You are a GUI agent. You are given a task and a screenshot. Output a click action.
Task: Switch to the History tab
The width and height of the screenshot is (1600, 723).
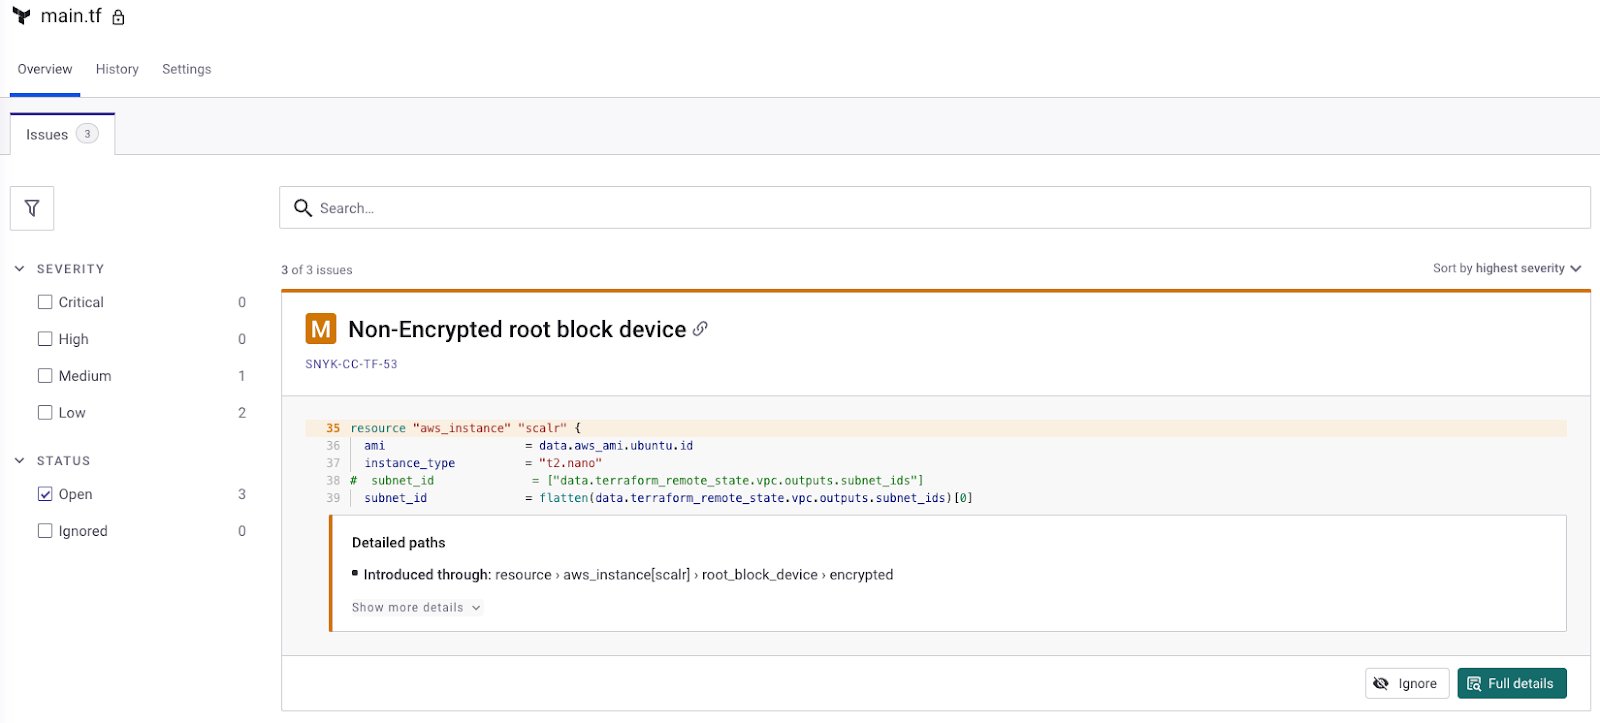click(117, 69)
